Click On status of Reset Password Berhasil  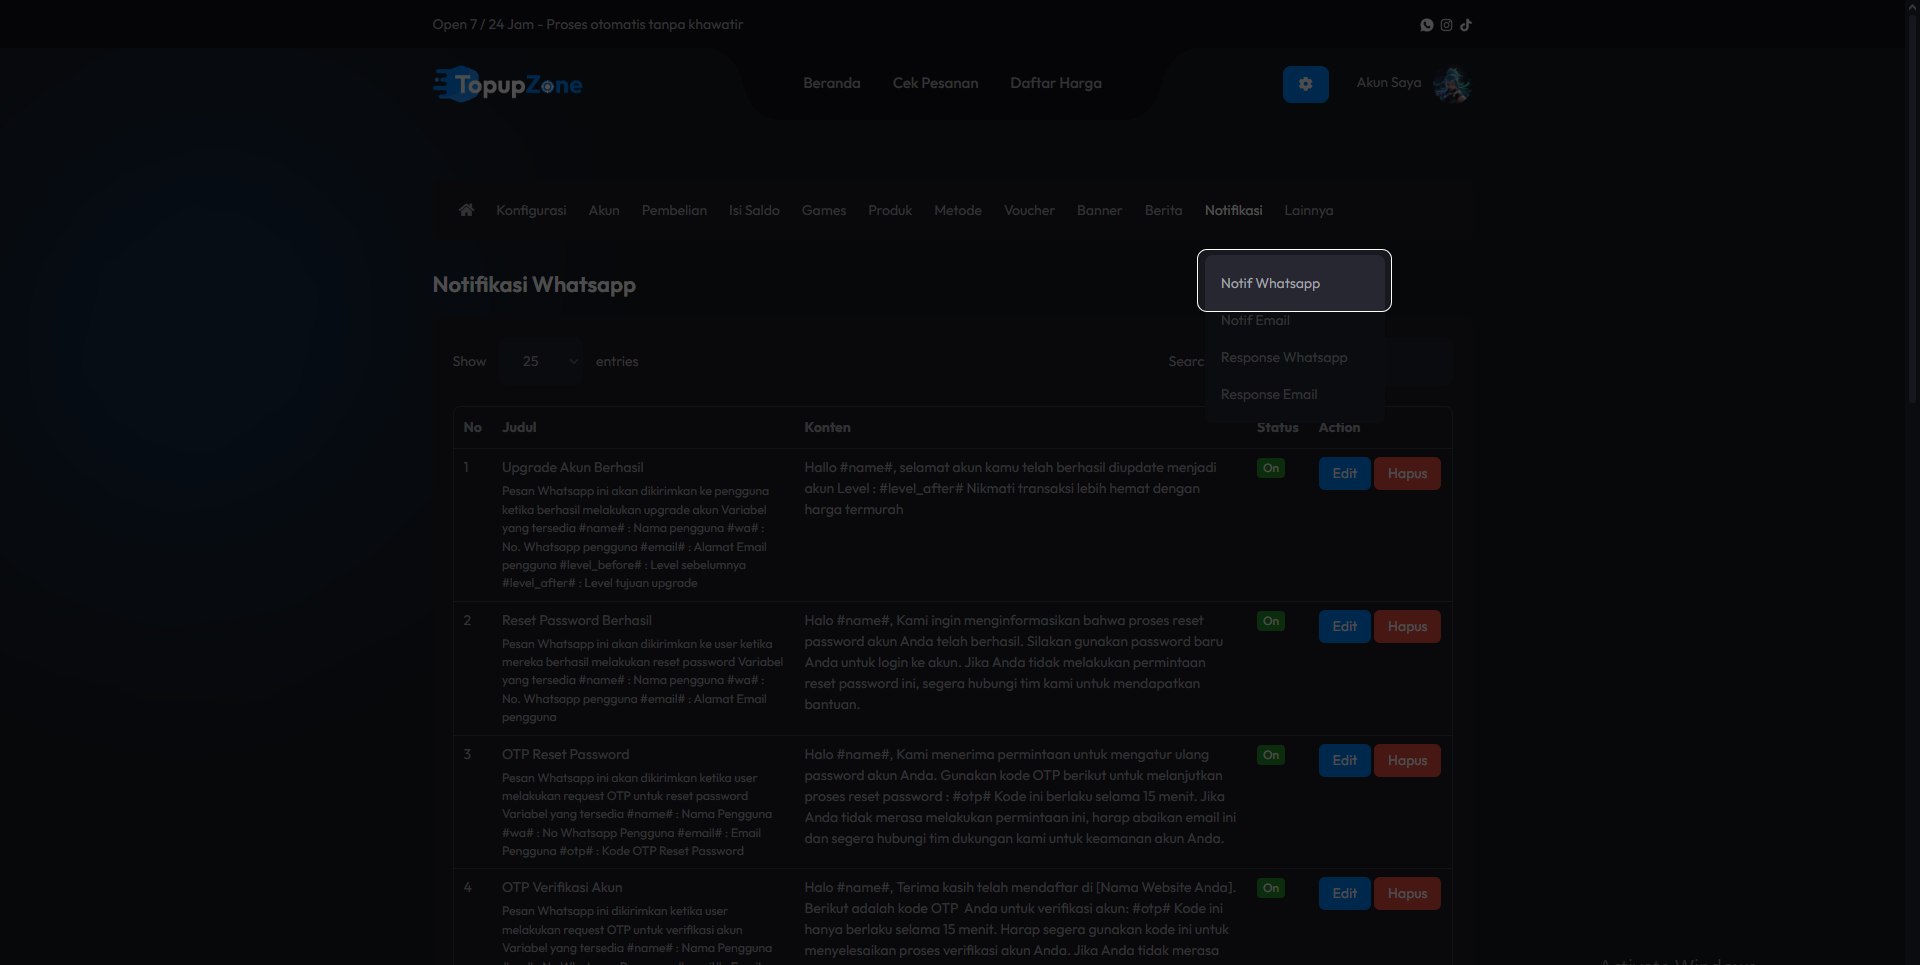click(1271, 621)
